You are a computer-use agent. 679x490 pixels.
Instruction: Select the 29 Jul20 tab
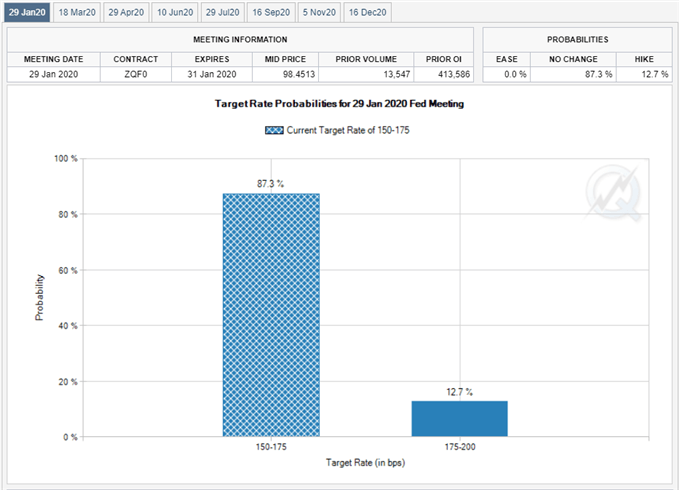(223, 12)
